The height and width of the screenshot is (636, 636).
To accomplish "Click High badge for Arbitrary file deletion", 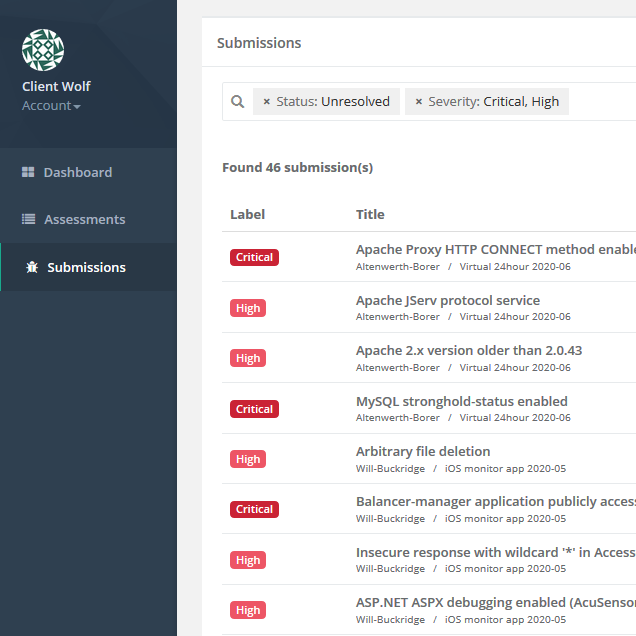I will (x=248, y=459).
